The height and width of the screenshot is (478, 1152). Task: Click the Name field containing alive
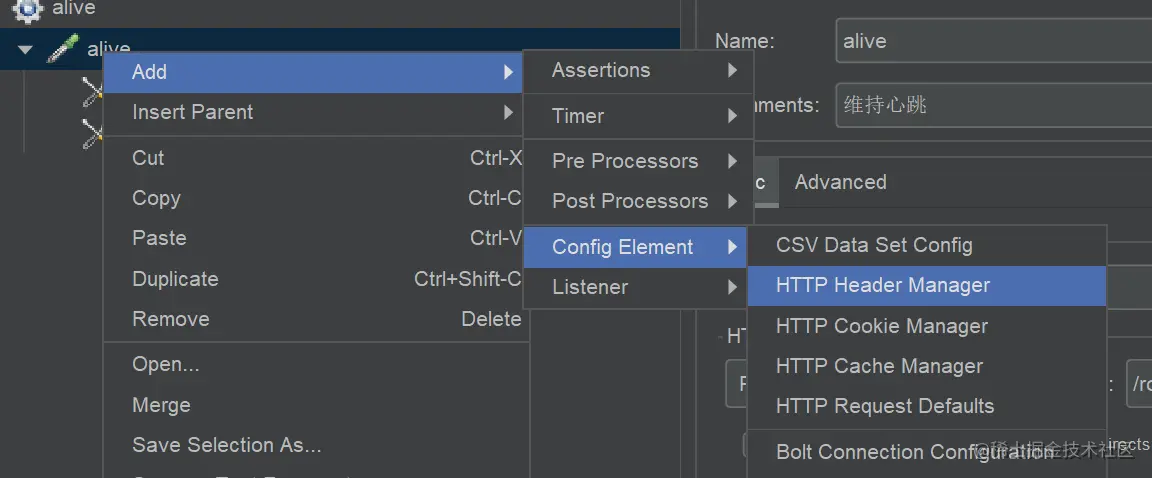[x=990, y=41]
